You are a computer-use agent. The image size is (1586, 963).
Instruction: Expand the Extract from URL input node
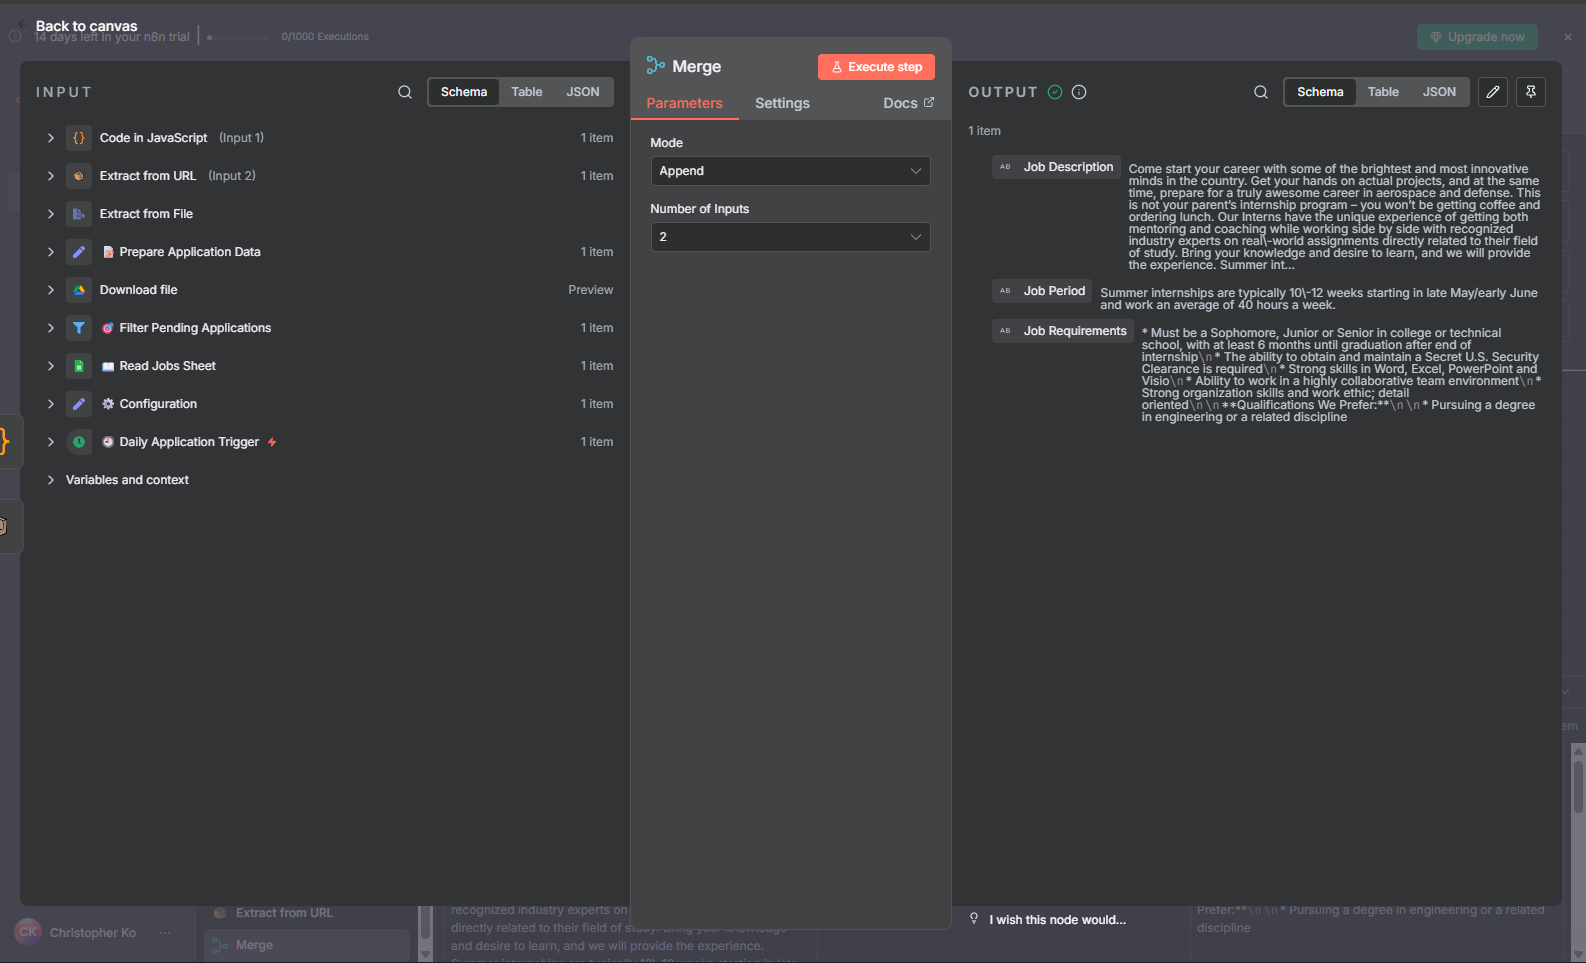click(51, 176)
